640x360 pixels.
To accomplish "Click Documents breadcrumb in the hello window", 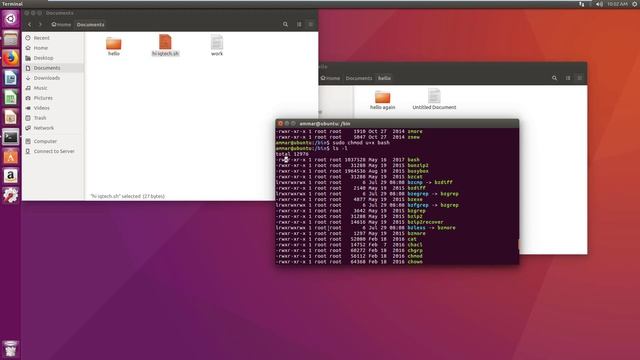I will [x=359, y=78].
